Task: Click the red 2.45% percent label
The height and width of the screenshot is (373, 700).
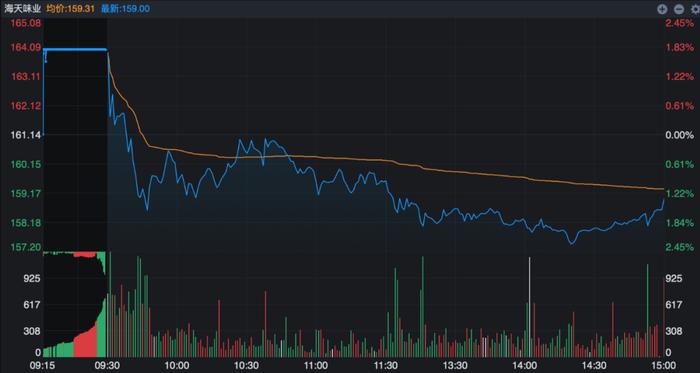Action: click(680, 23)
